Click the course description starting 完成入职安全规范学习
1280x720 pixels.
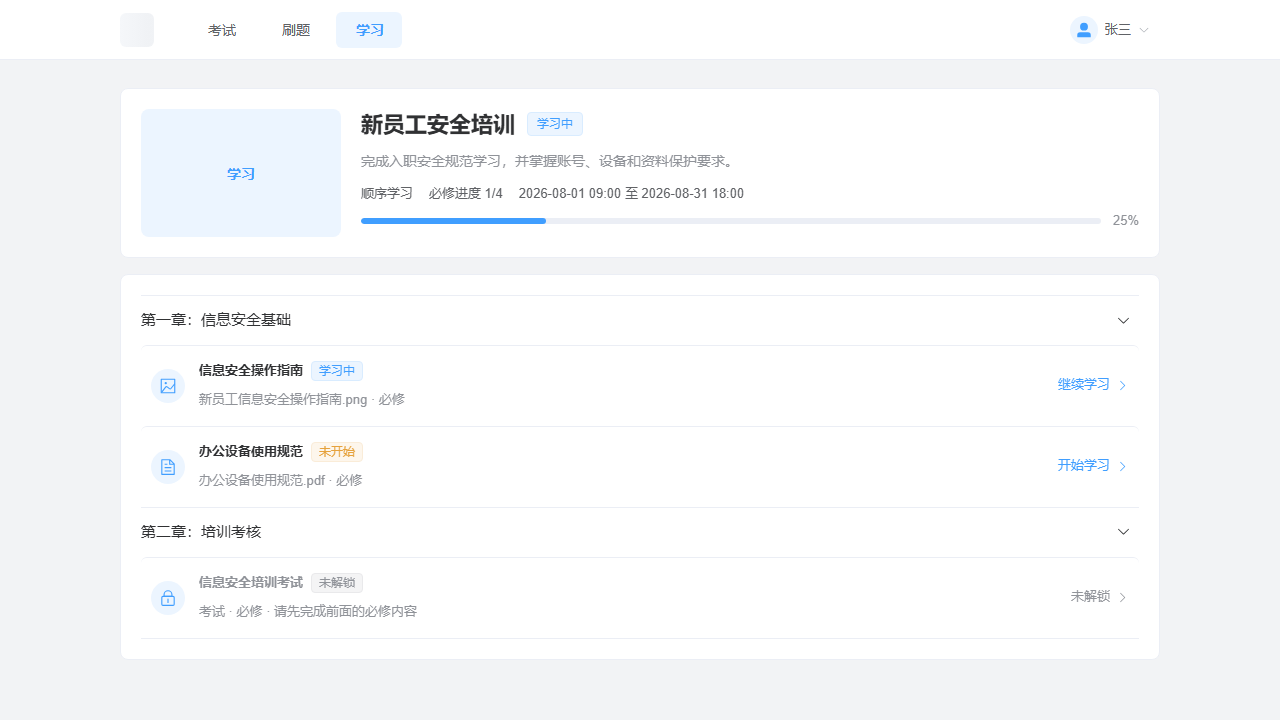click(549, 161)
